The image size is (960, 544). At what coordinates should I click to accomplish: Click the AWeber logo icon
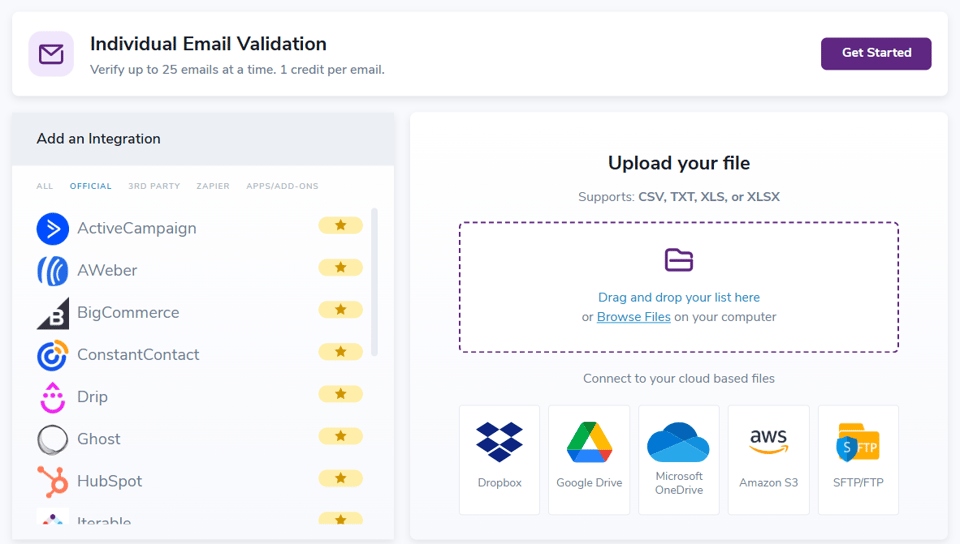pos(53,270)
